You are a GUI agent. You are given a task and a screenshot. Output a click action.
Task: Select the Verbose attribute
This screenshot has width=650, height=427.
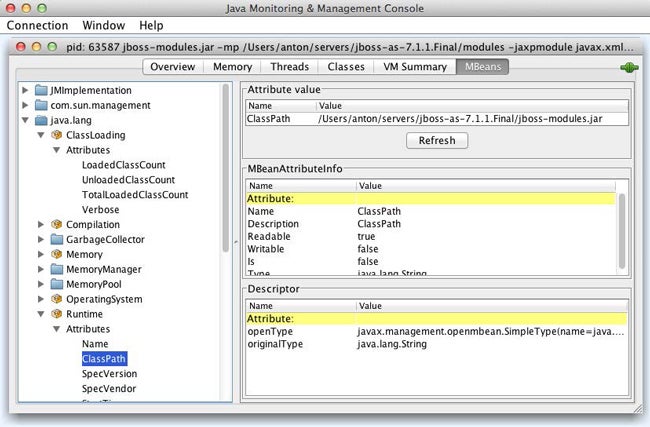pyautogui.click(x=101, y=210)
